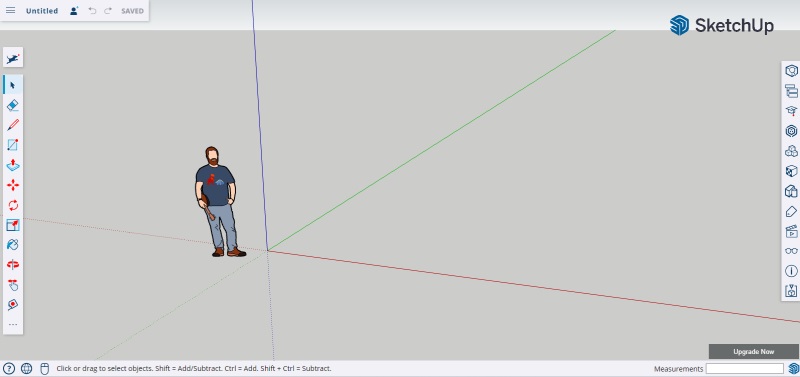Click the Measurements label
This screenshot has height=377, width=800.
coord(679,368)
